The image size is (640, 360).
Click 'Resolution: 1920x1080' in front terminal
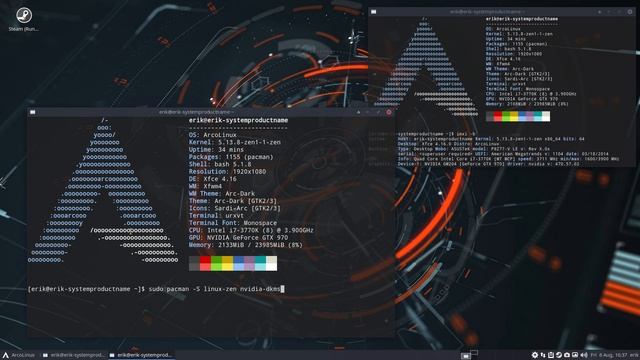tap(227, 172)
